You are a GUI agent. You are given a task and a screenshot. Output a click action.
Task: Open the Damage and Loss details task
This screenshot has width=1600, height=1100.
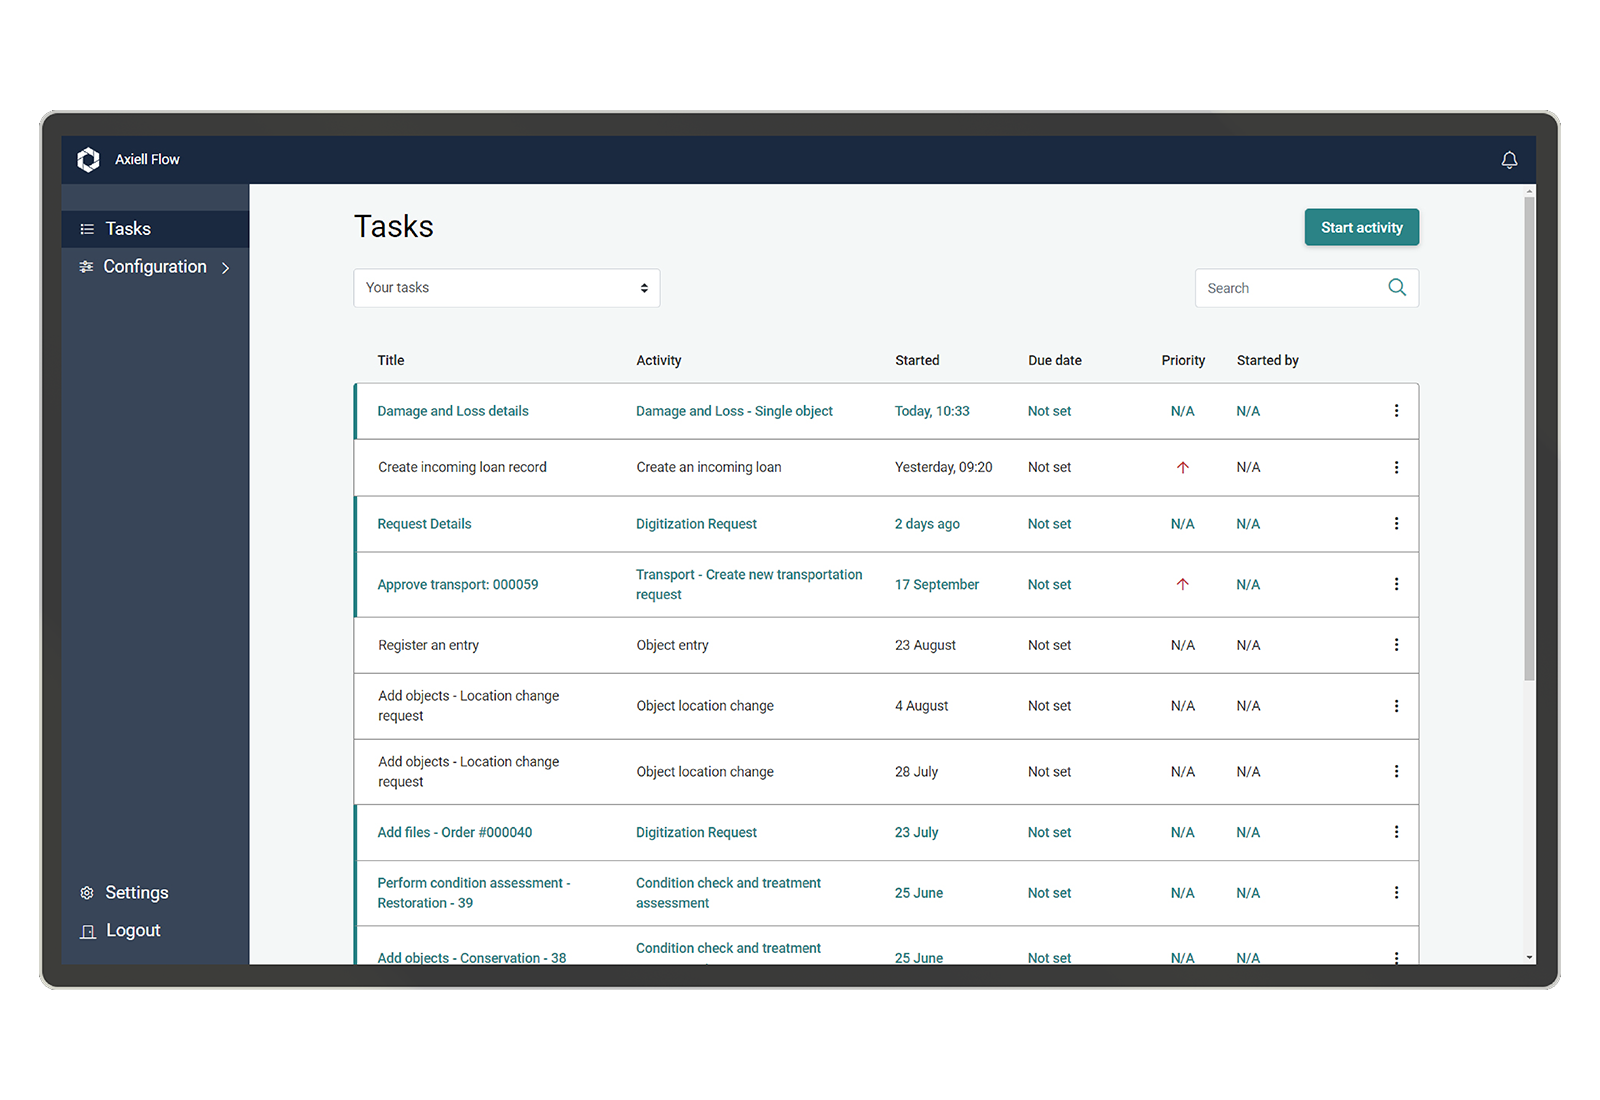pos(453,411)
